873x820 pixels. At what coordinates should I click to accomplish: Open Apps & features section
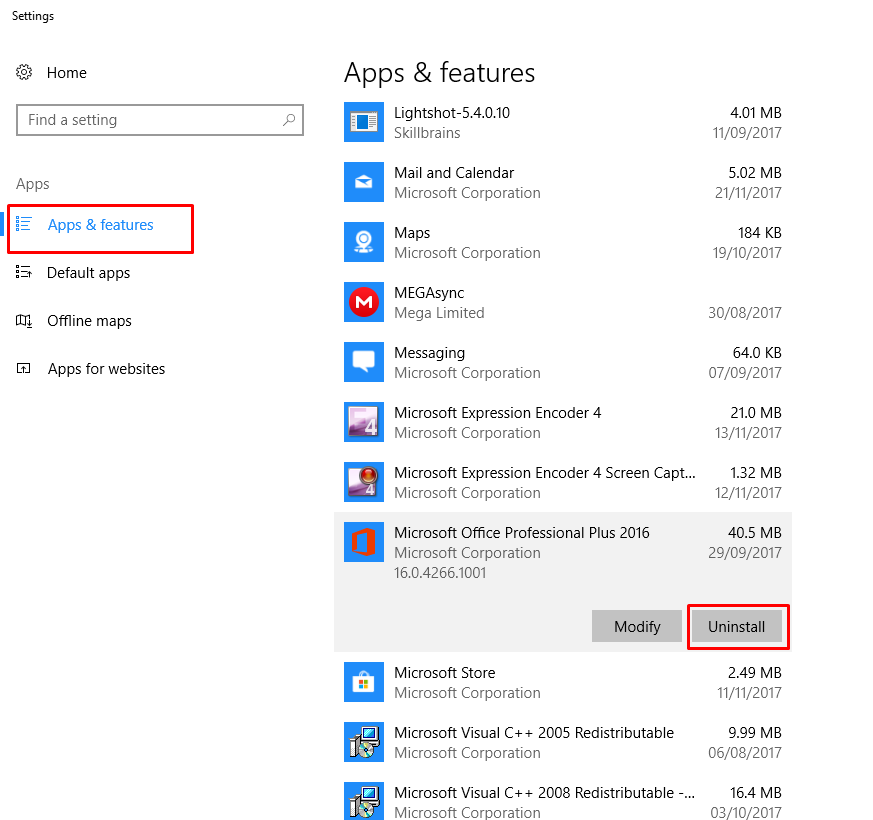click(x=100, y=225)
